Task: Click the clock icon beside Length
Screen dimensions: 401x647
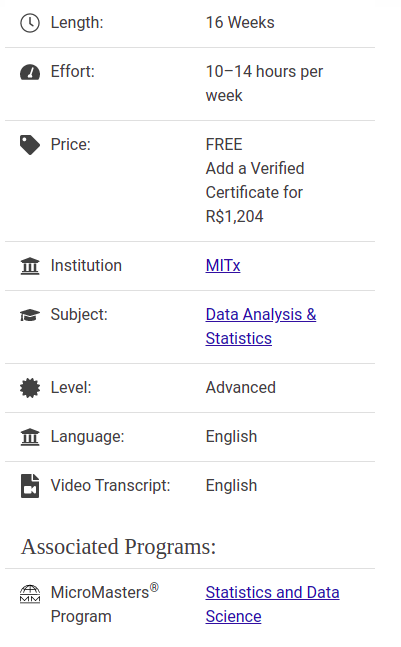Action: (x=30, y=23)
